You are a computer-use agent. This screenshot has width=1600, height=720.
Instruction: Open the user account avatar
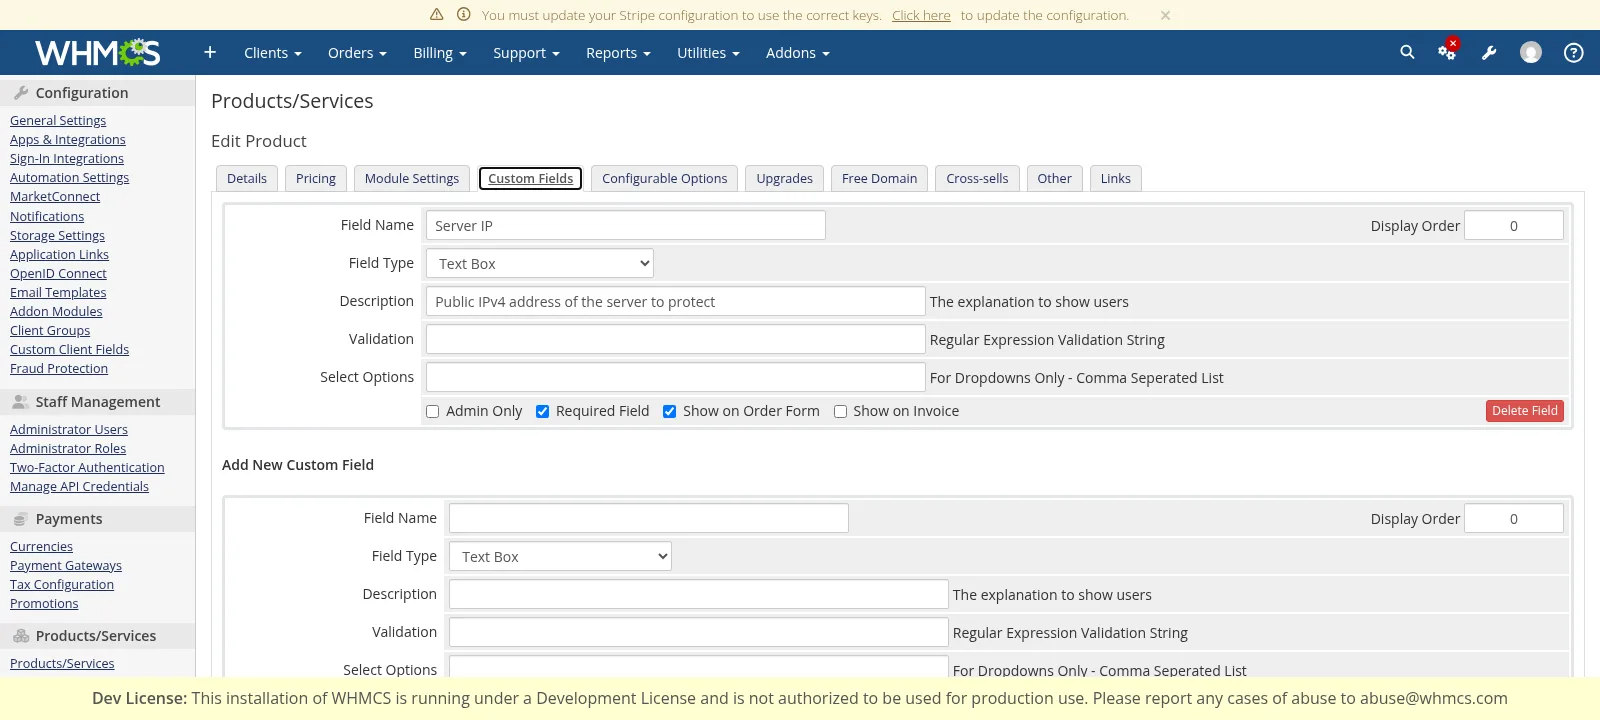coord(1531,52)
